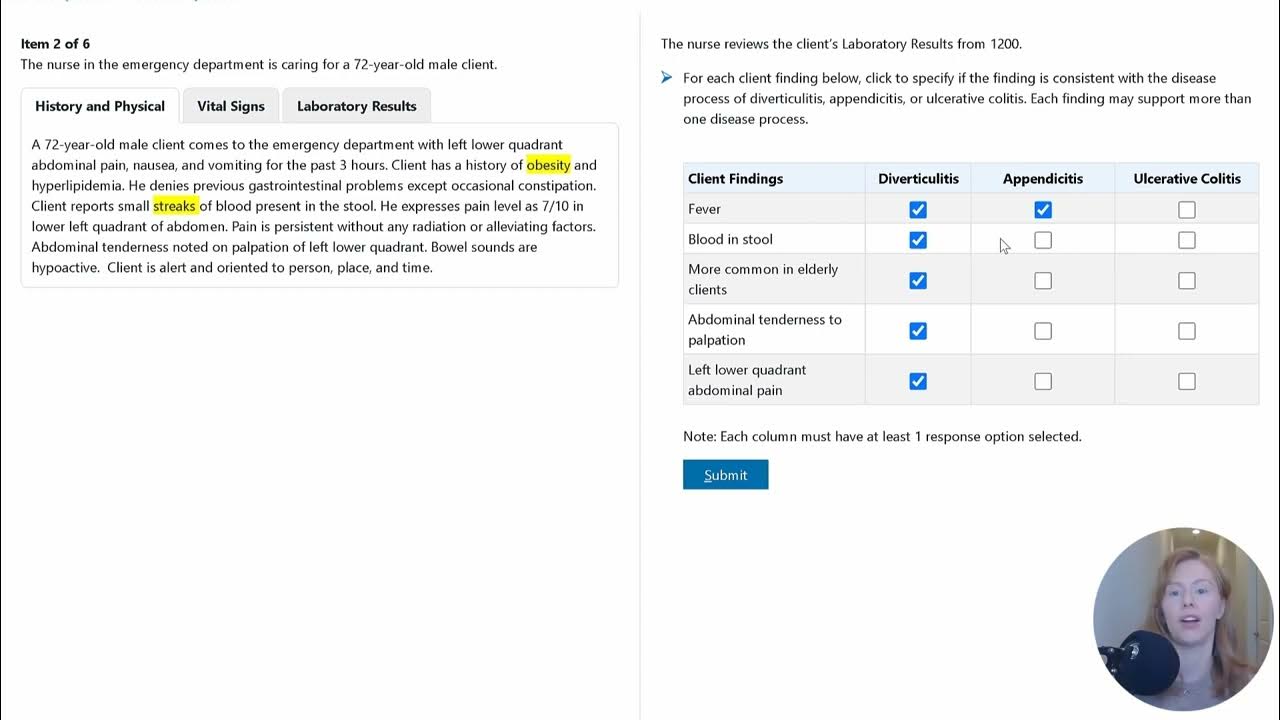Uncheck Blood in stool for Diverticulitis

click(x=918, y=240)
